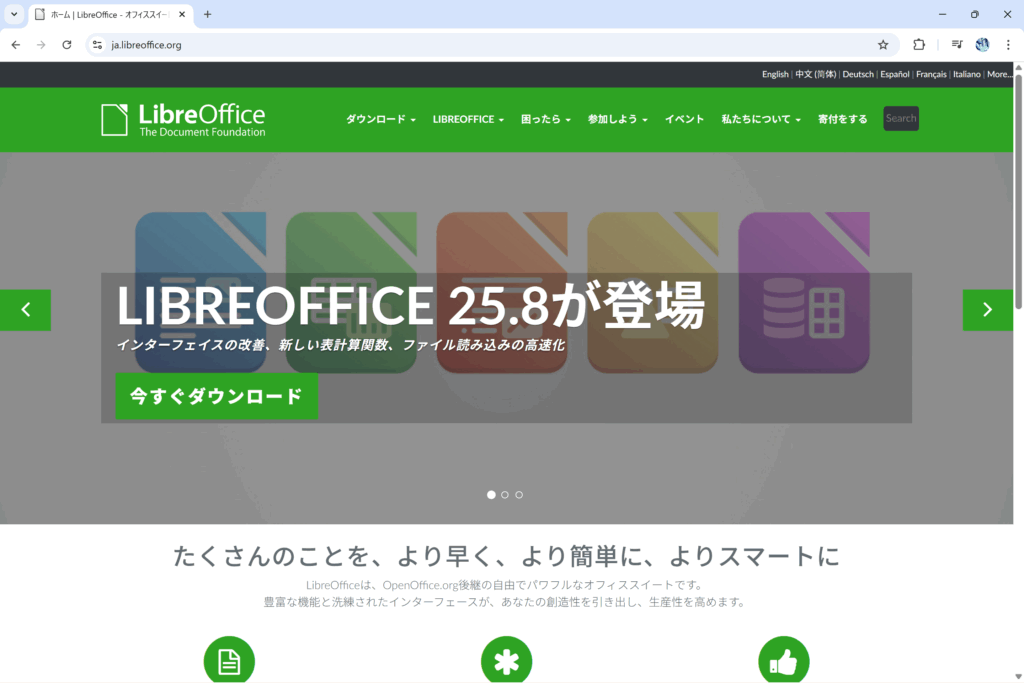Open the 私たちについて dropdown menu
The image size is (1024, 683).
pos(761,119)
